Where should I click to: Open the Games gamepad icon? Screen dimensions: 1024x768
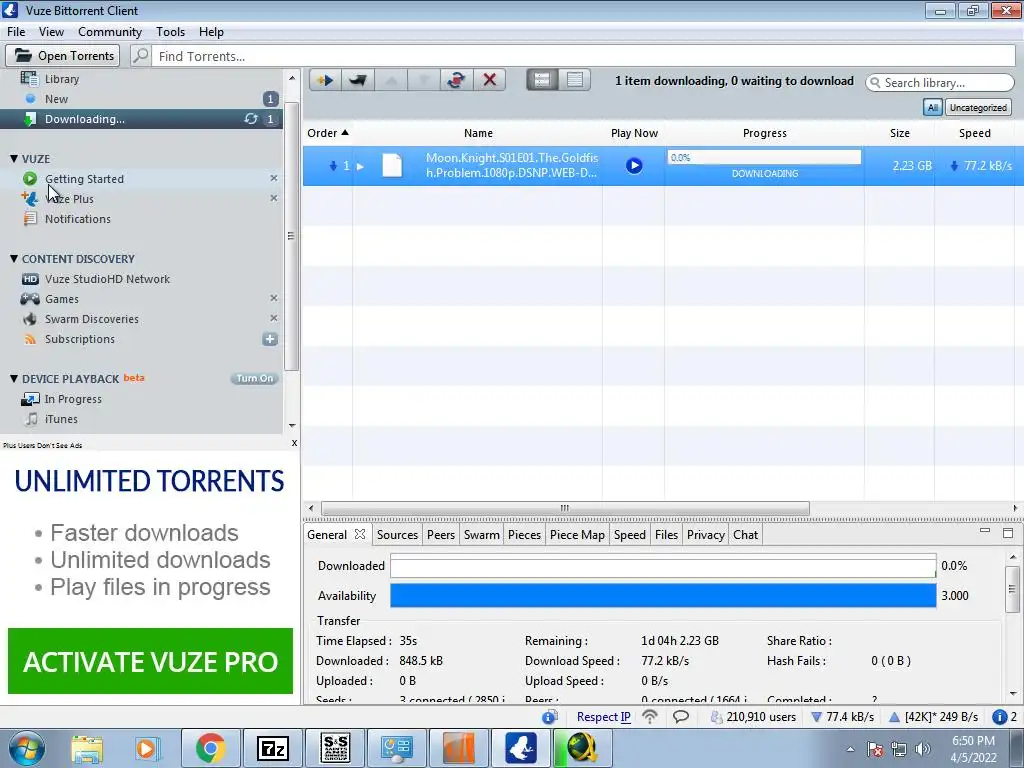[x=30, y=299]
